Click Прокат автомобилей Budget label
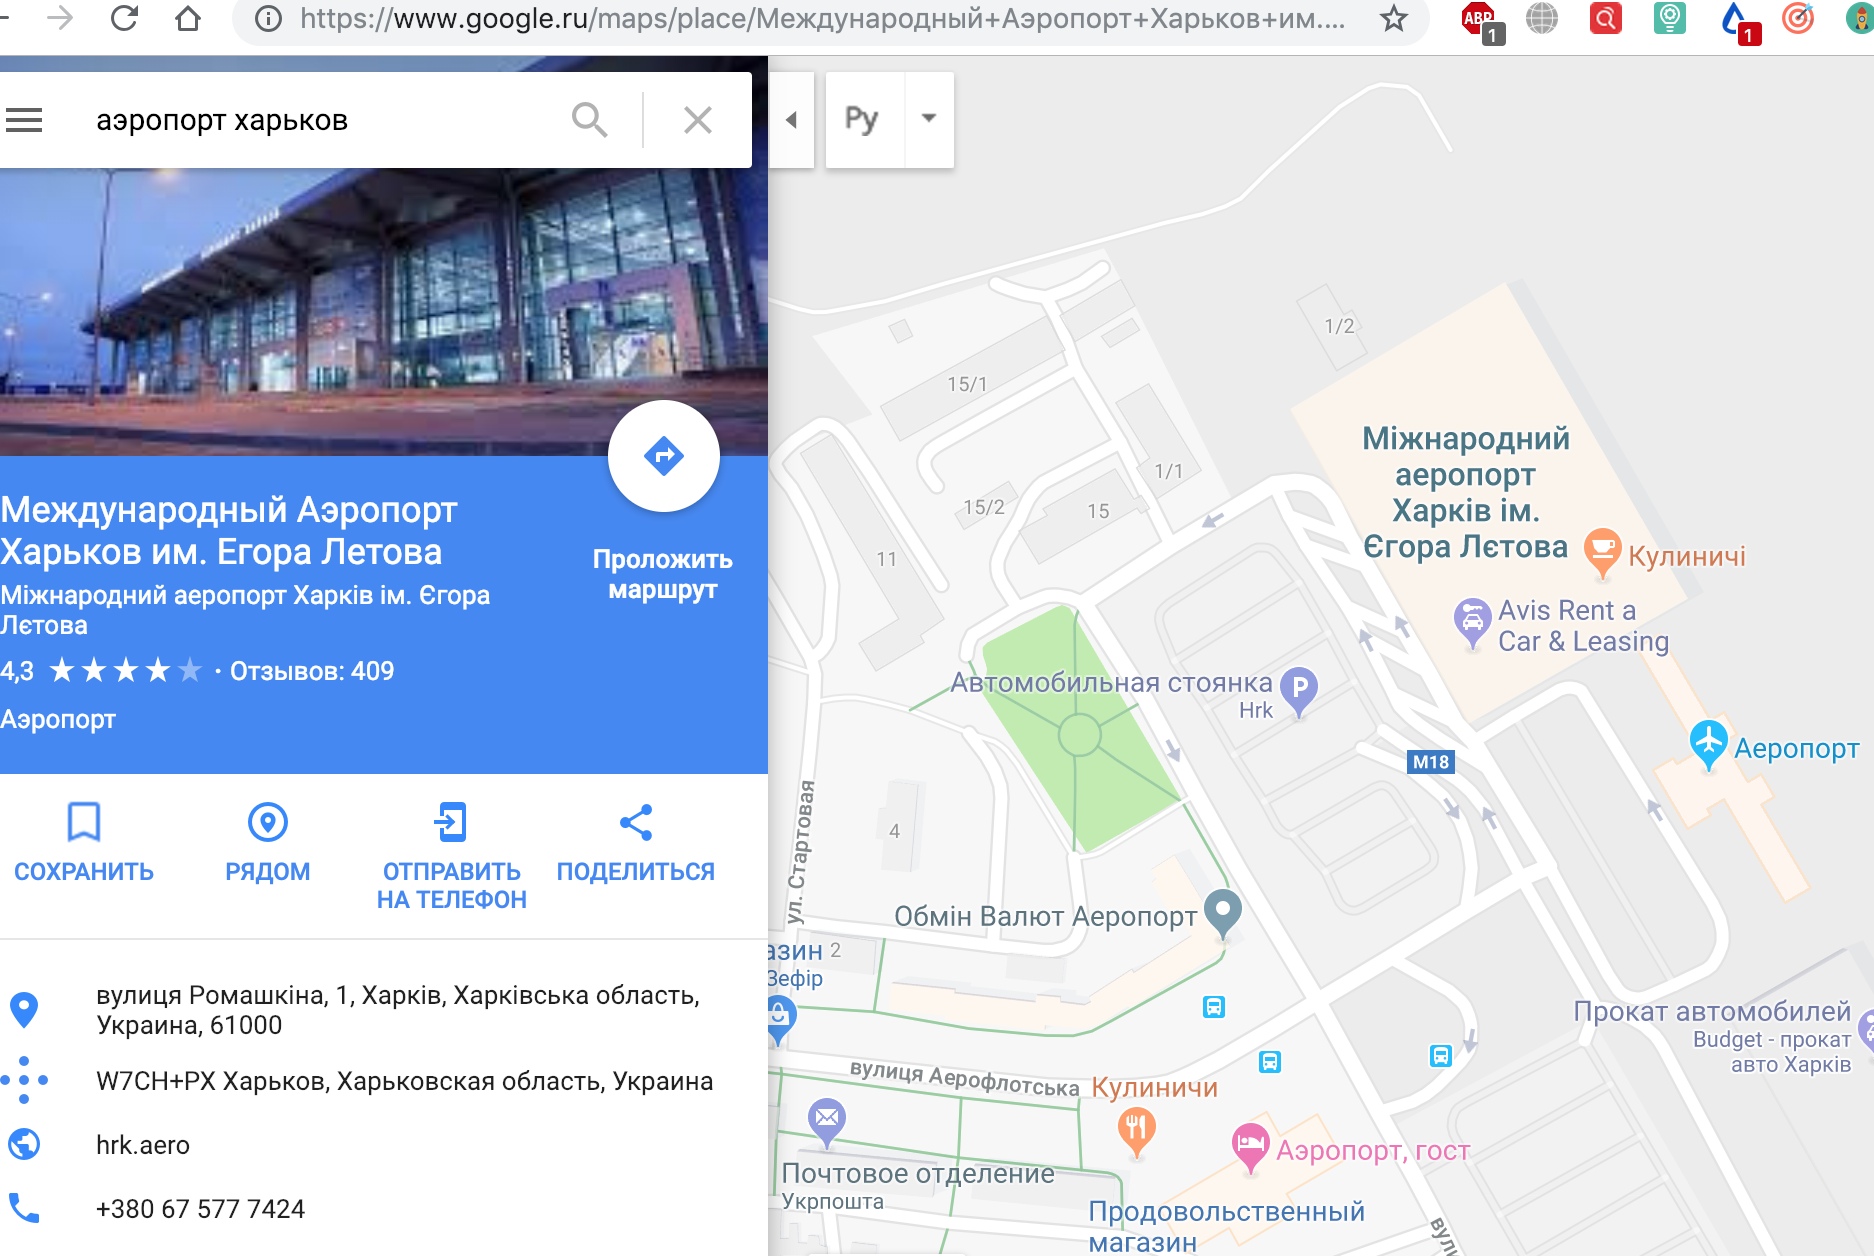This screenshot has width=1874, height=1256. [x=1712, y=1037]
